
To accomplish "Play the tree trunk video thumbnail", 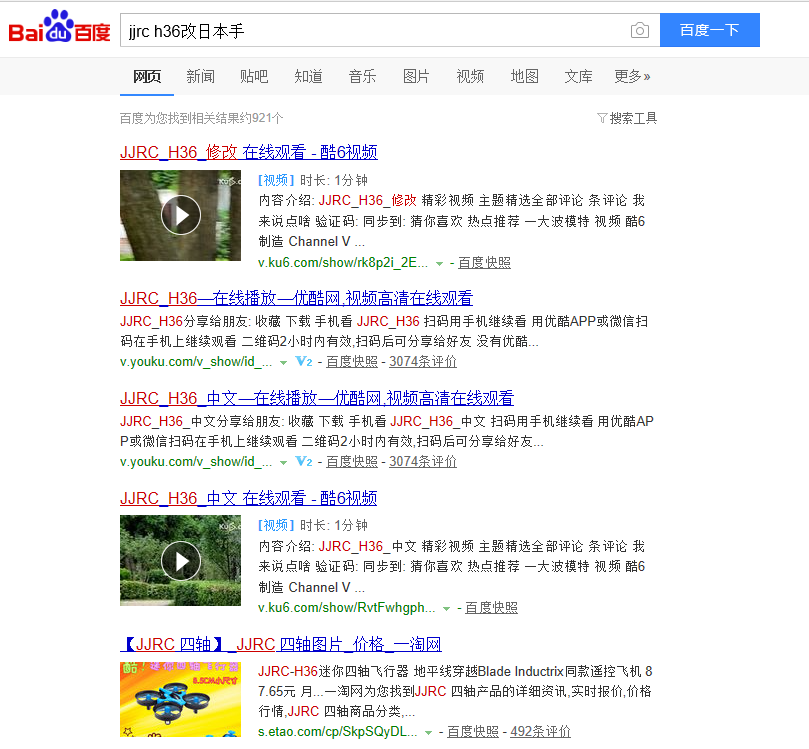I will point(181,215).
